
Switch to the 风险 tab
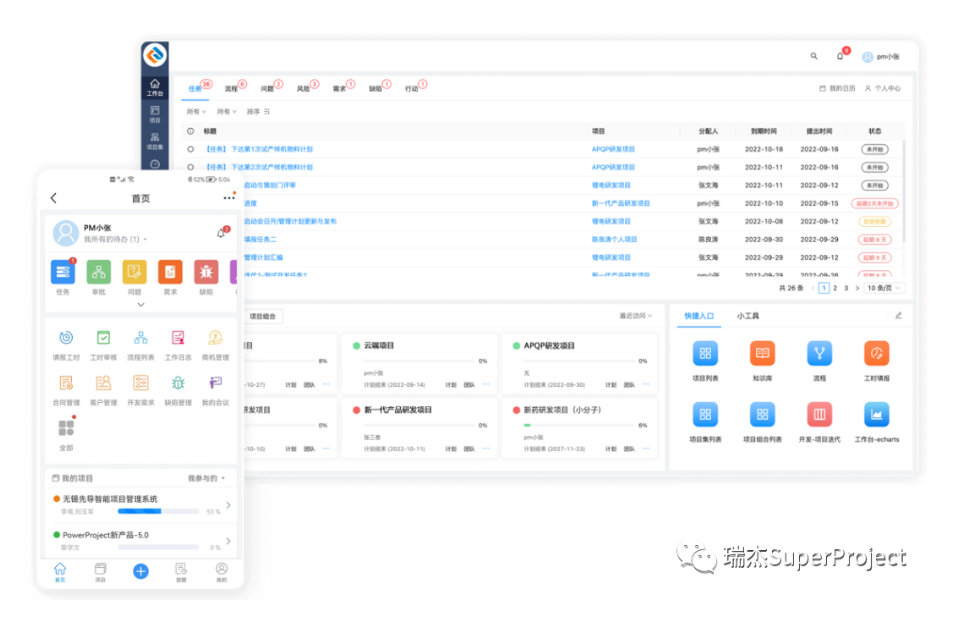[303, 88]
